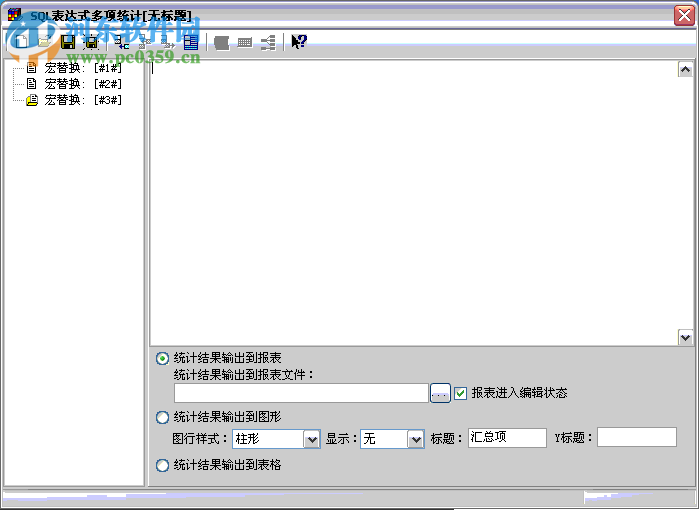
Task: Click the floppy disk save icon
Action: click(x=68, y=42)
